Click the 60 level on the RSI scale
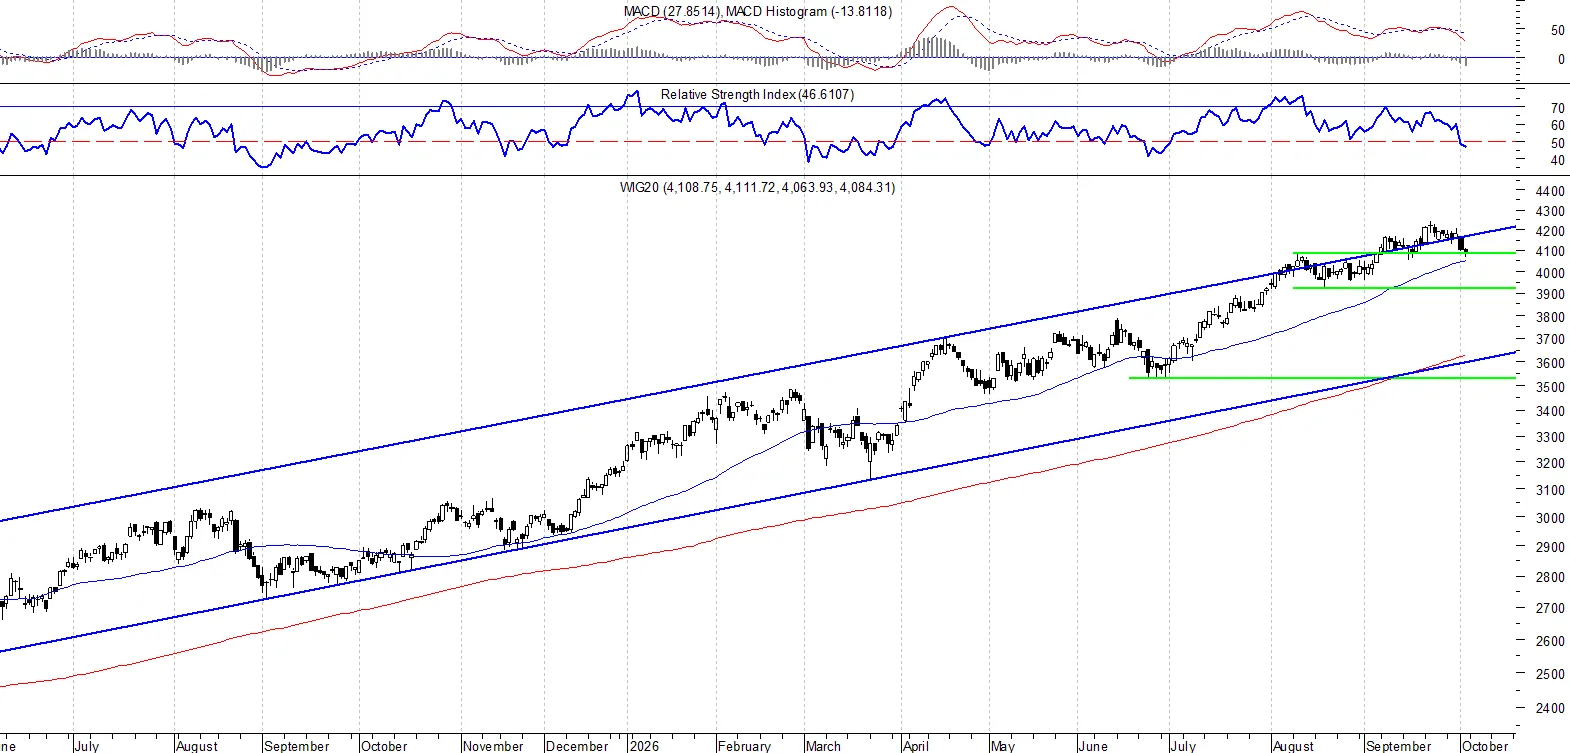The height and width of the screenshot is (753, 1570). 1558,126
